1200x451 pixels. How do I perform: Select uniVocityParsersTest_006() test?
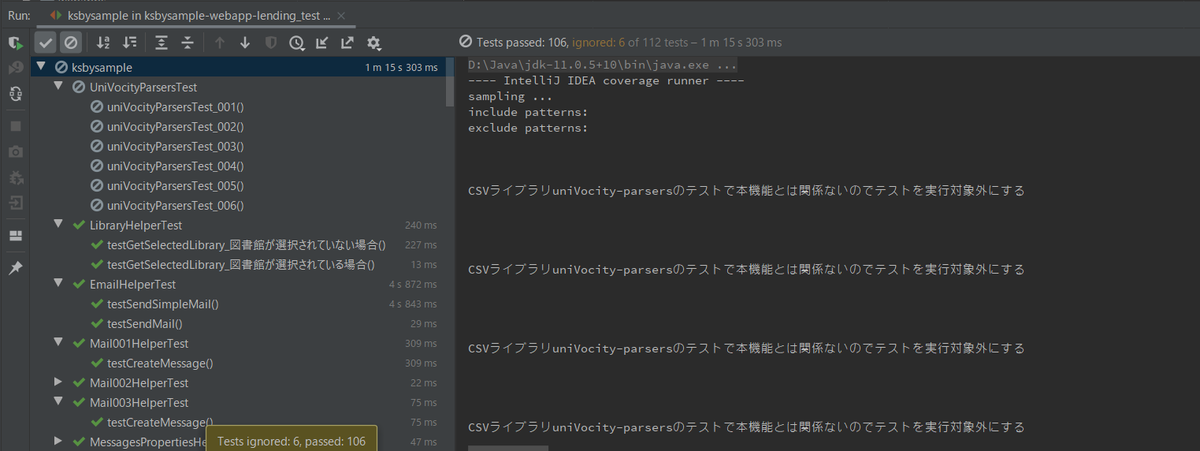pyautogui.click(x=174, y=205)
